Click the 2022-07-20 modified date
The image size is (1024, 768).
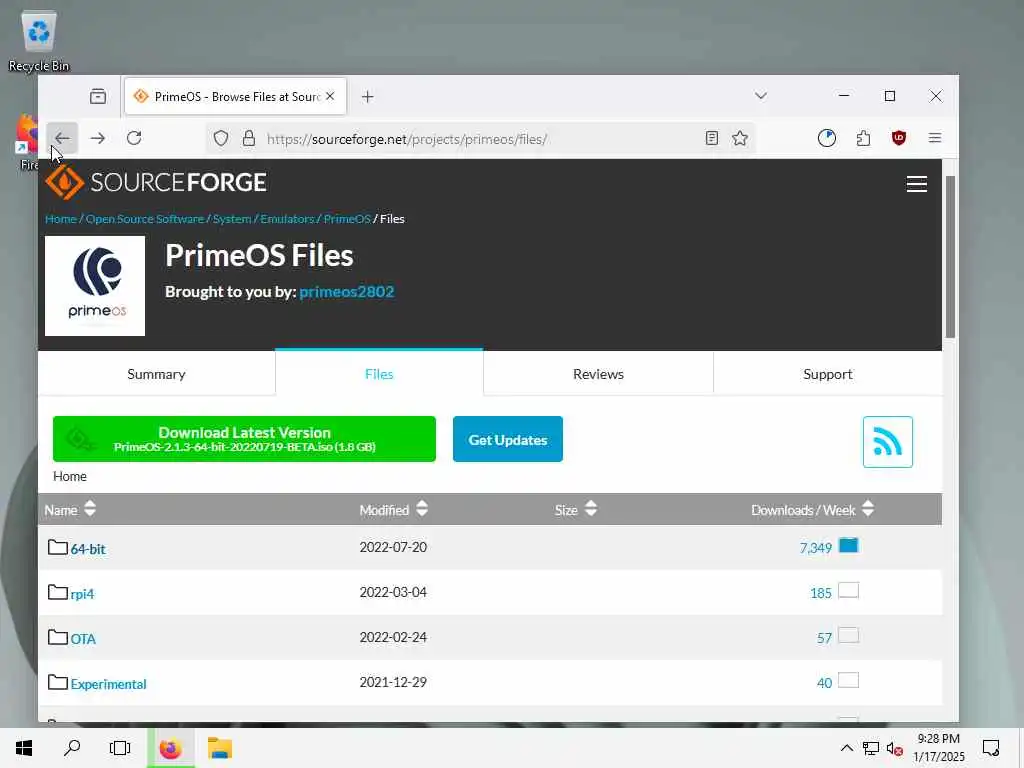[393, 547]
